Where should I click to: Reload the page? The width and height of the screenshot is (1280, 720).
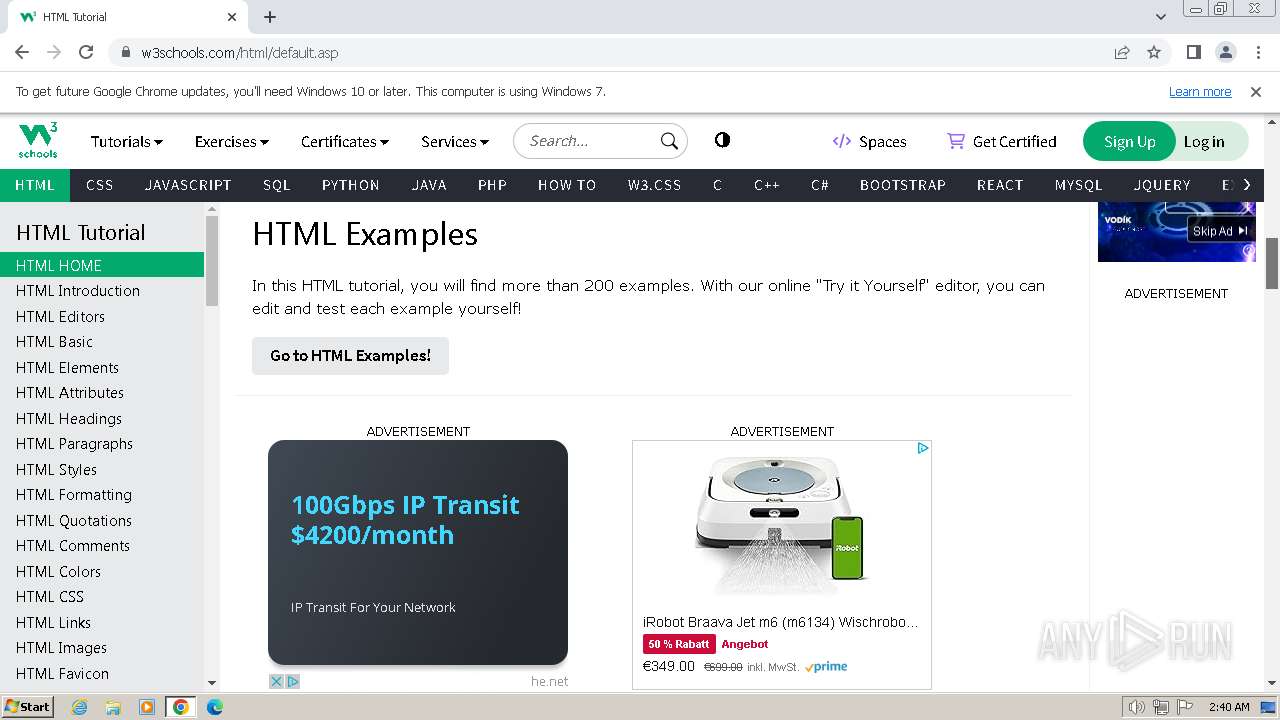pyautogui.click(x=86, y=52)
